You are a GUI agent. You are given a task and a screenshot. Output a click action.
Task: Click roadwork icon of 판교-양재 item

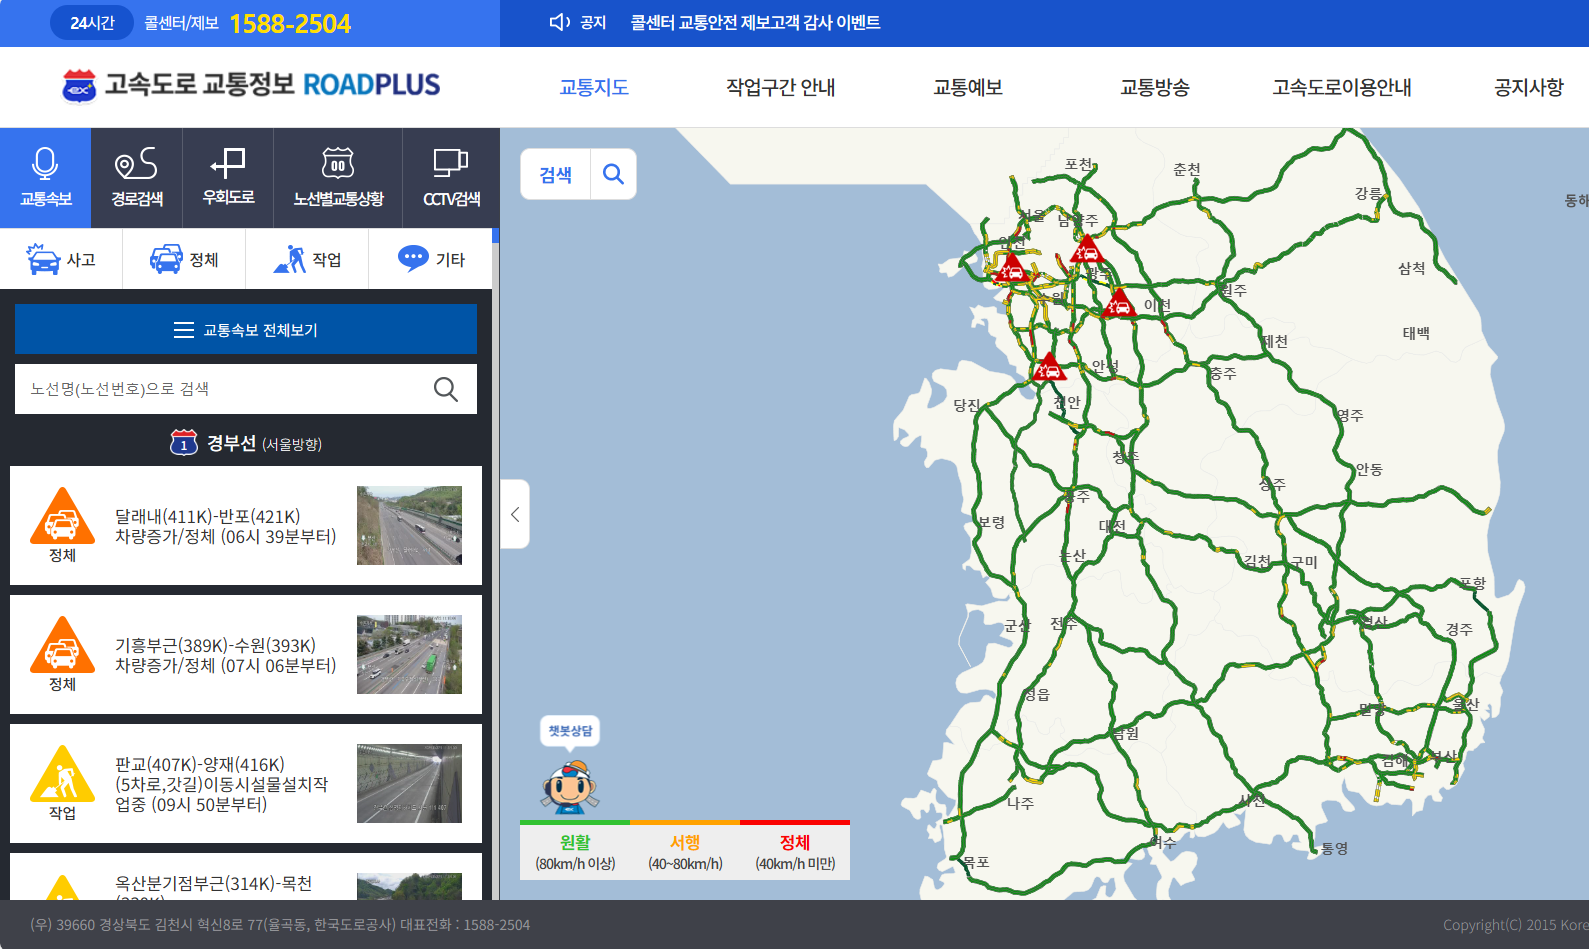[x=62, y=774]
